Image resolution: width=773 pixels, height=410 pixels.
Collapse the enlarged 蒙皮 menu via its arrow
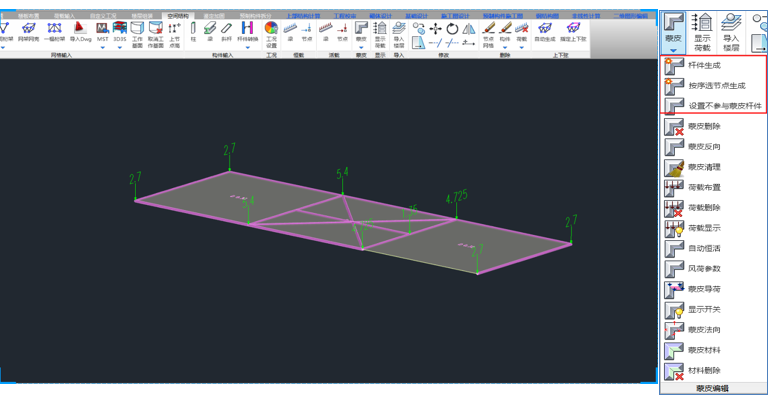coord(673,50)
